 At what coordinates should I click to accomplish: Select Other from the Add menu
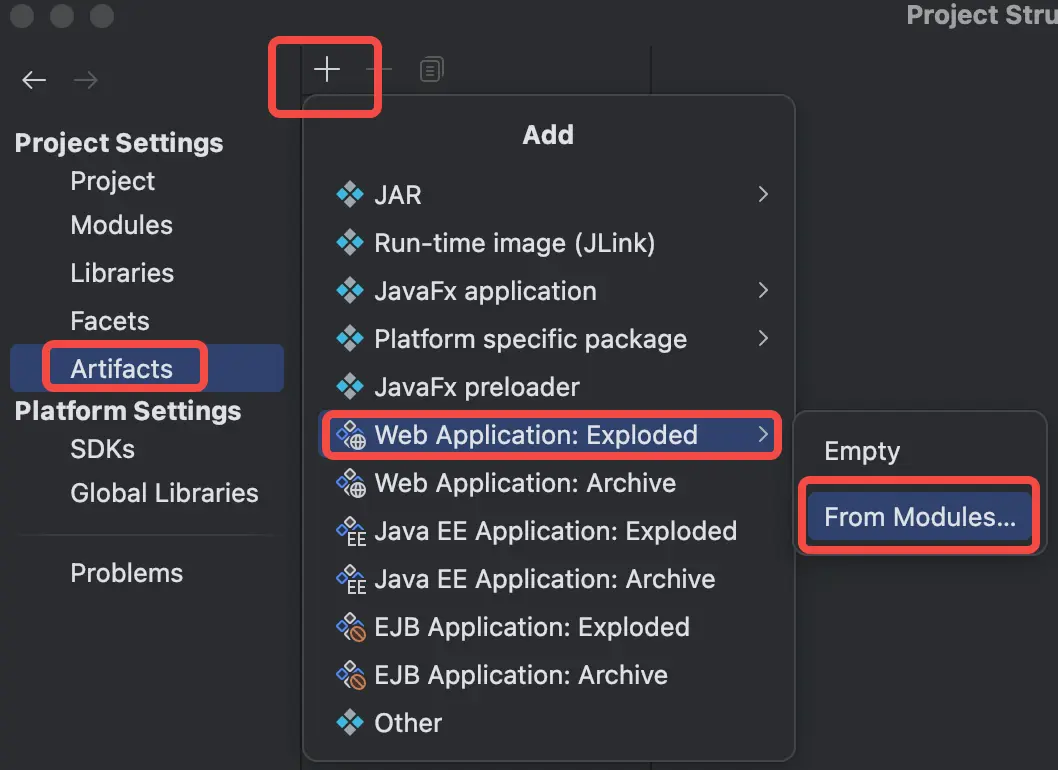[549, 723]
